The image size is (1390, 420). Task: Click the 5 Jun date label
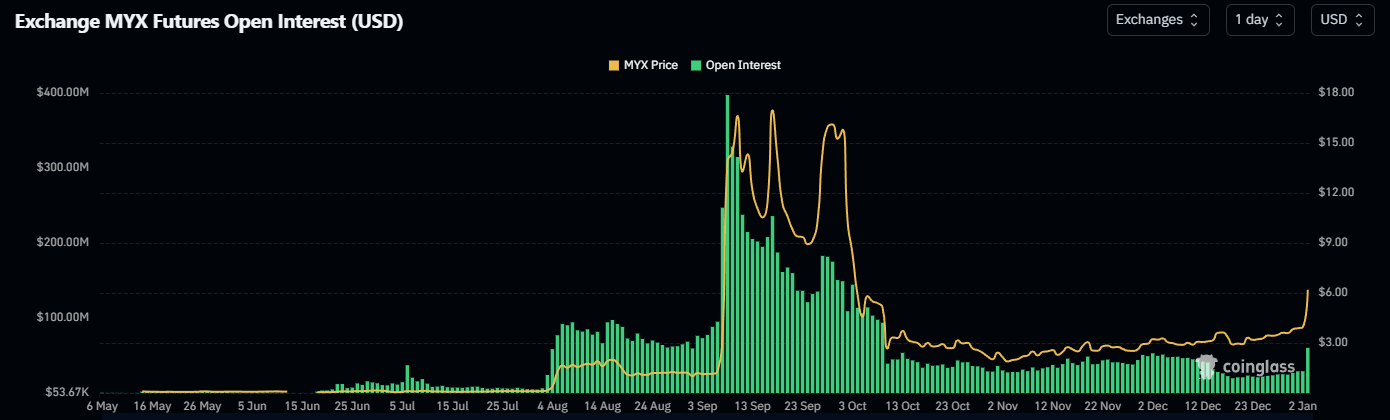252,408
